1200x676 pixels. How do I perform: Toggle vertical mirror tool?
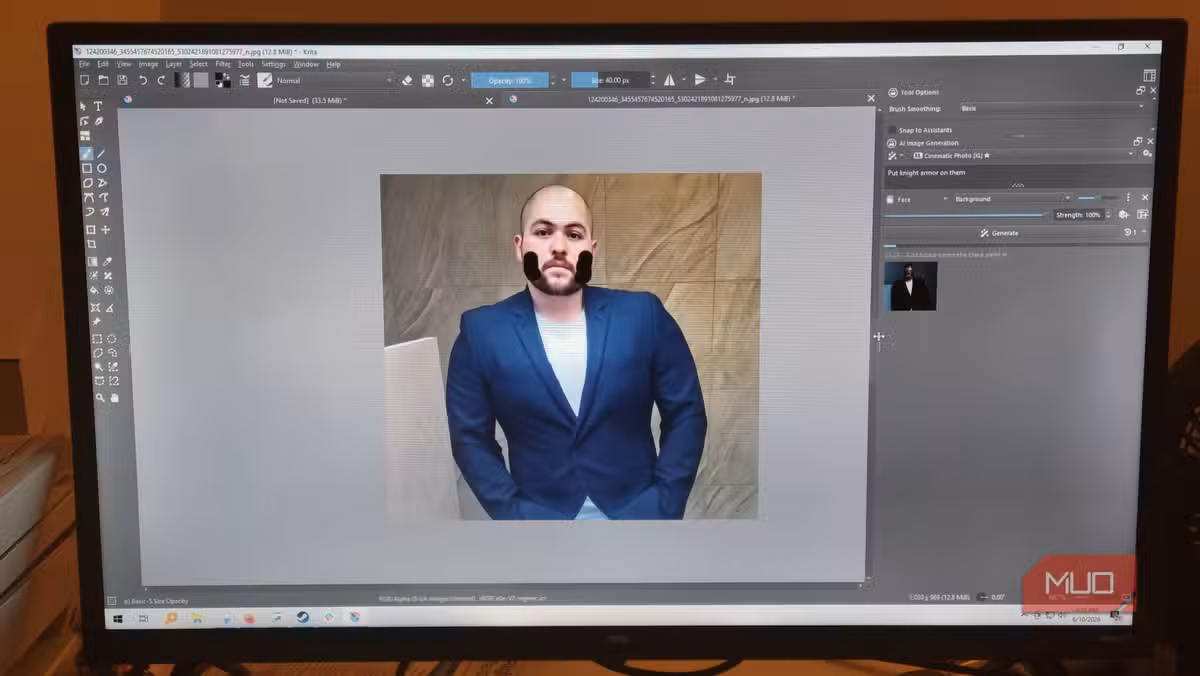click(x=699, y=80)
